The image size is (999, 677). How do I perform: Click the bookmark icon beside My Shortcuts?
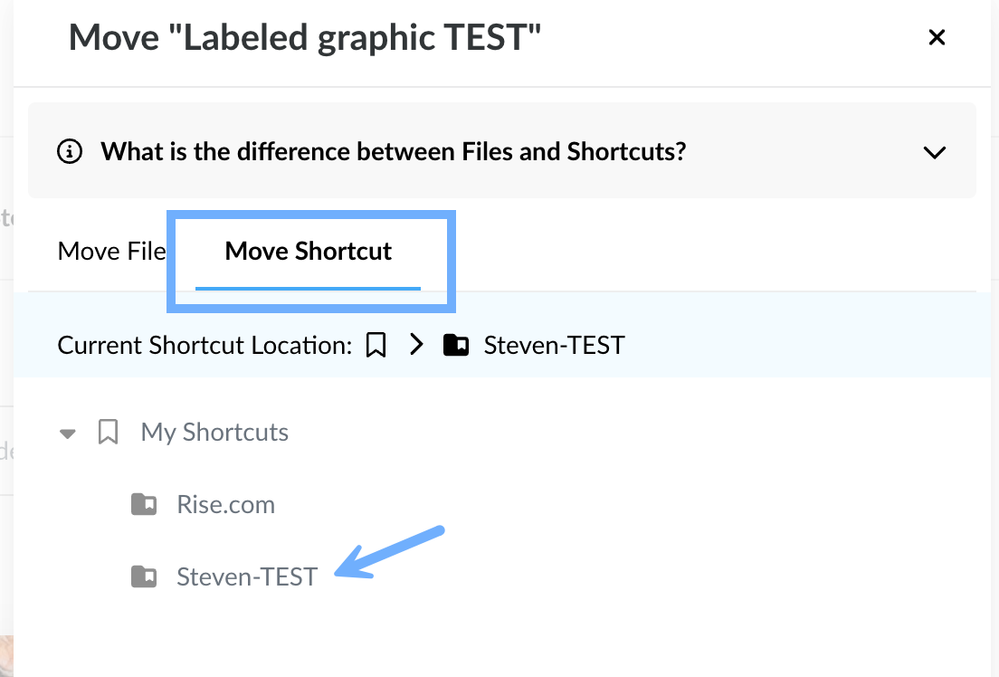pos(108,432)
